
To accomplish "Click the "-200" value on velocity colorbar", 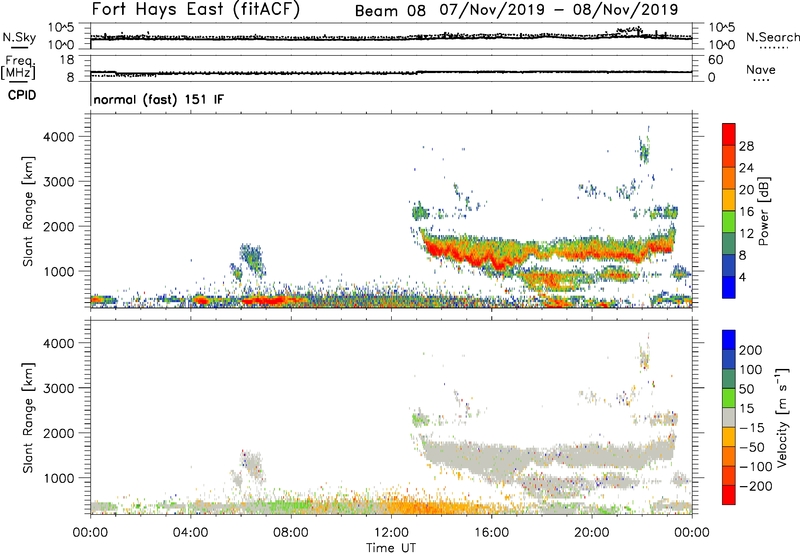I will coord(756,486).
